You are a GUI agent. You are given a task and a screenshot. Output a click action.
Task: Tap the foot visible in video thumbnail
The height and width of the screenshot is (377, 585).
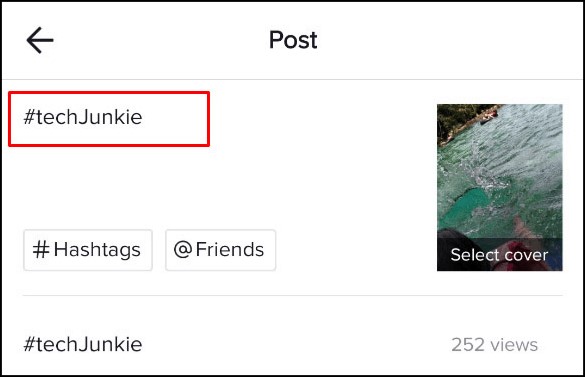pyautogui.click(x=524, y=228)
